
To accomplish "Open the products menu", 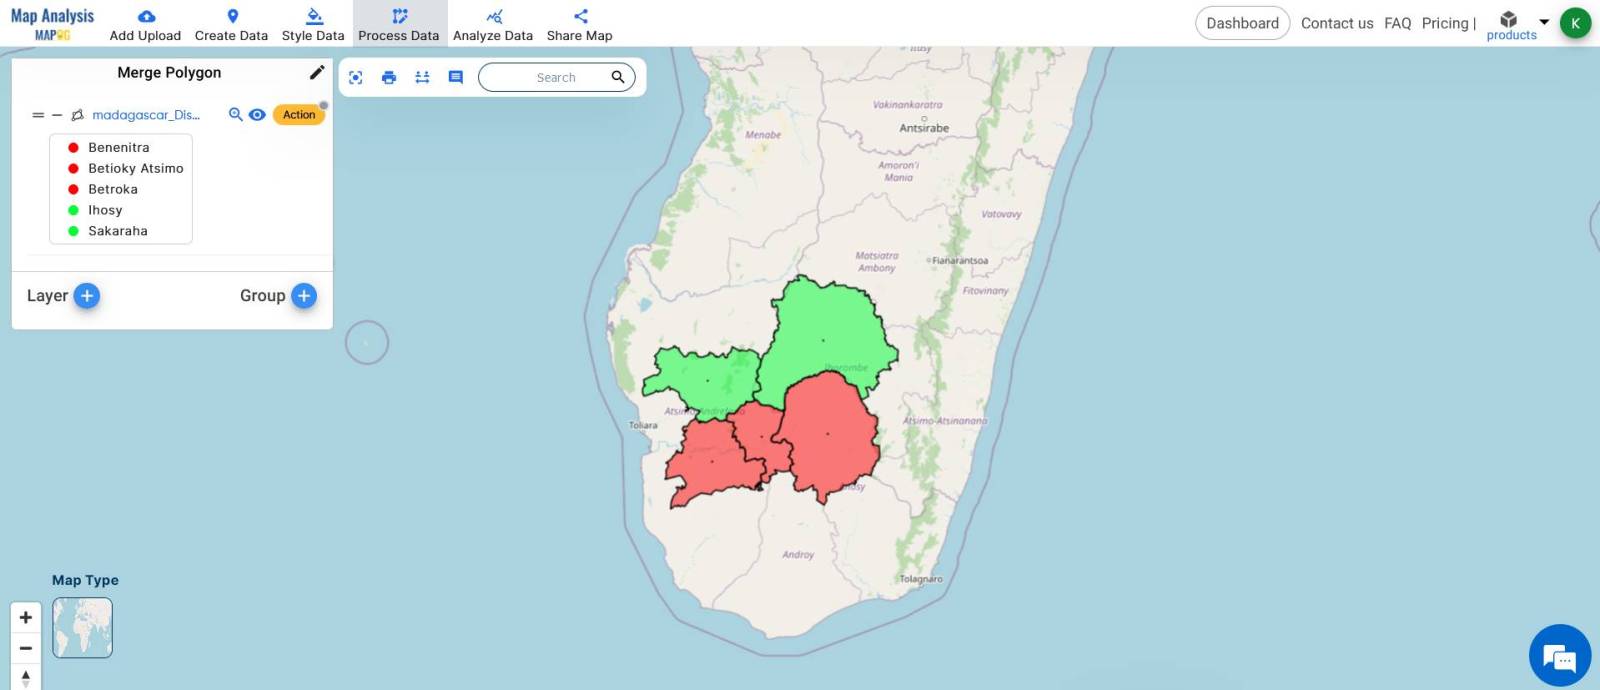I will (1511, 25).
